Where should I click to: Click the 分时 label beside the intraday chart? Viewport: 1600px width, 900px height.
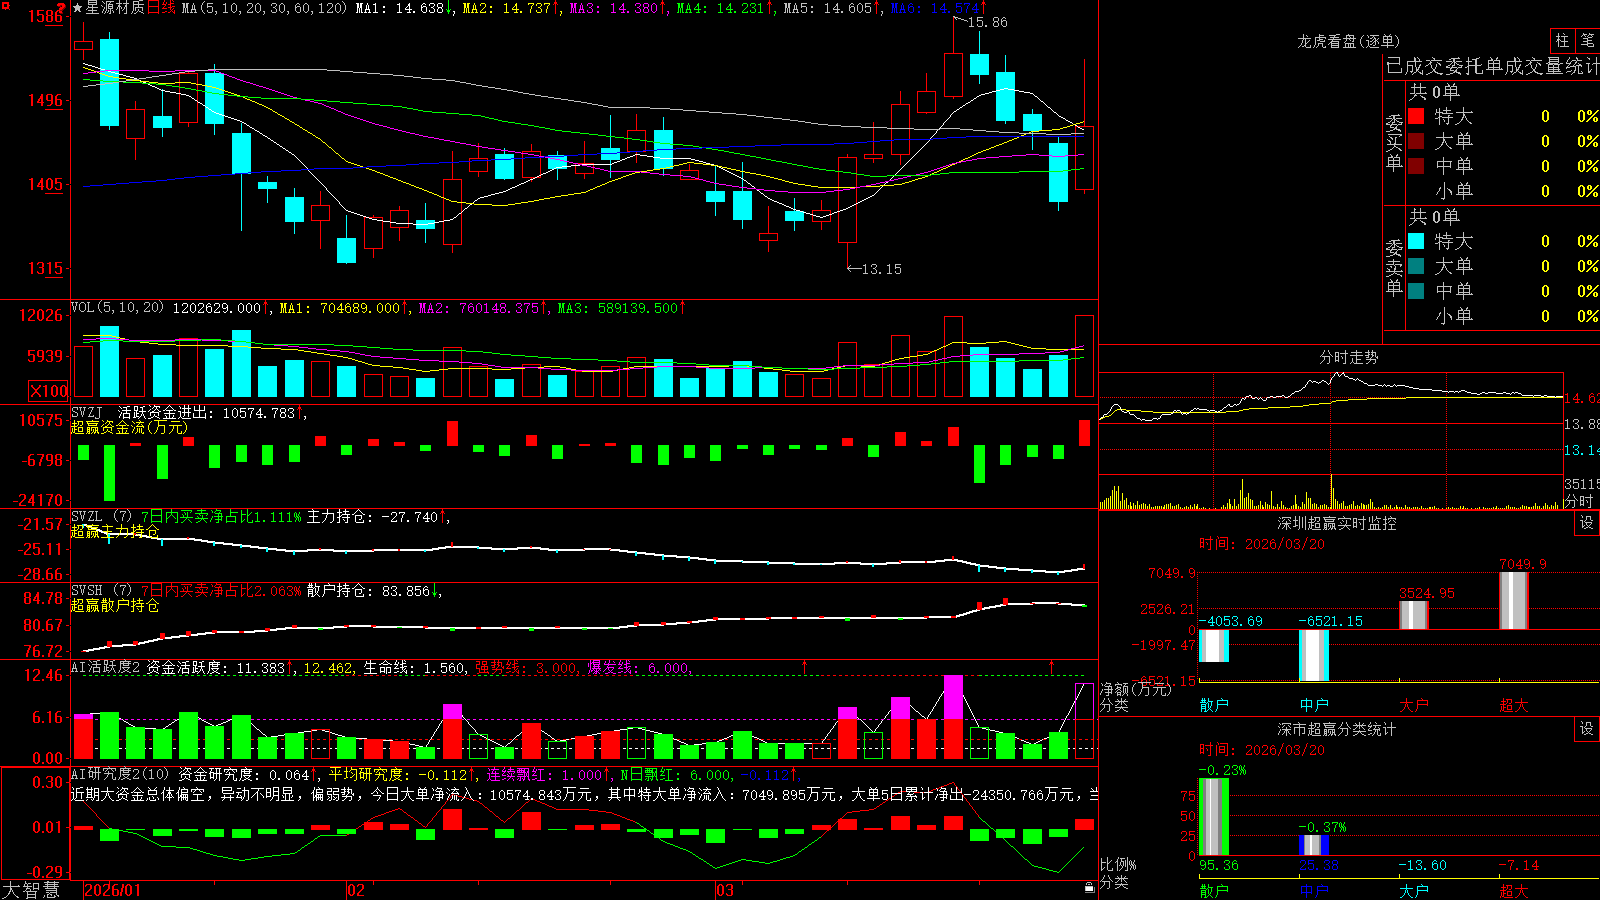[1579, 501]
